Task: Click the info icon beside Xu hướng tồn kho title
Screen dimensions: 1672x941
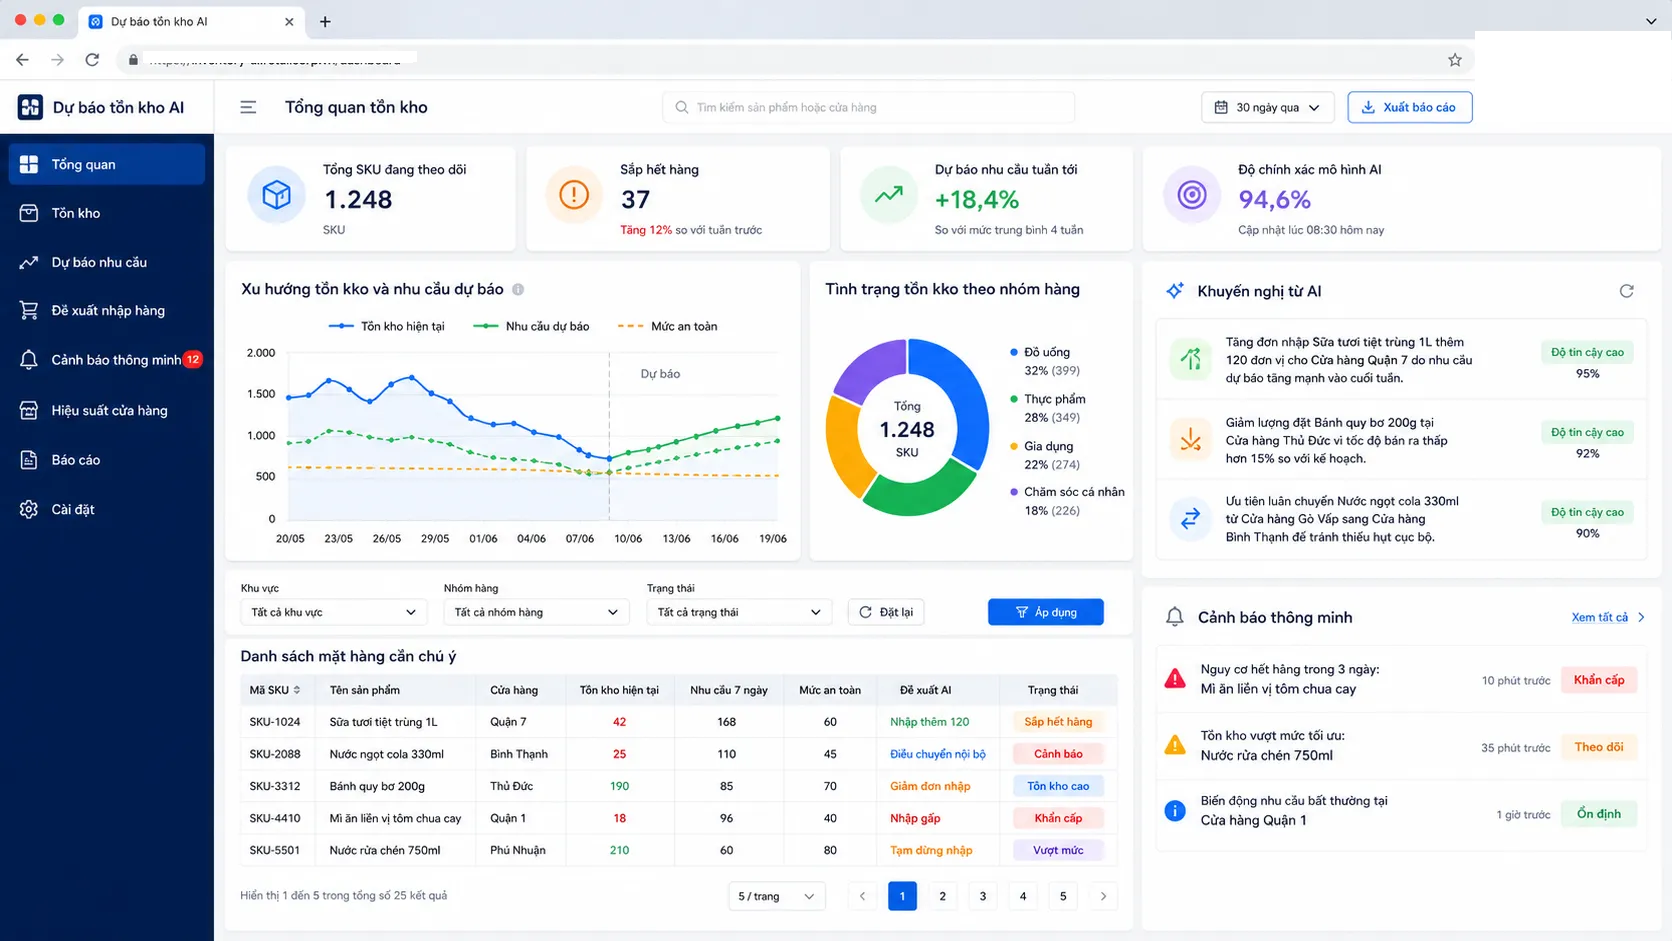Action: (x=518, y=289)
